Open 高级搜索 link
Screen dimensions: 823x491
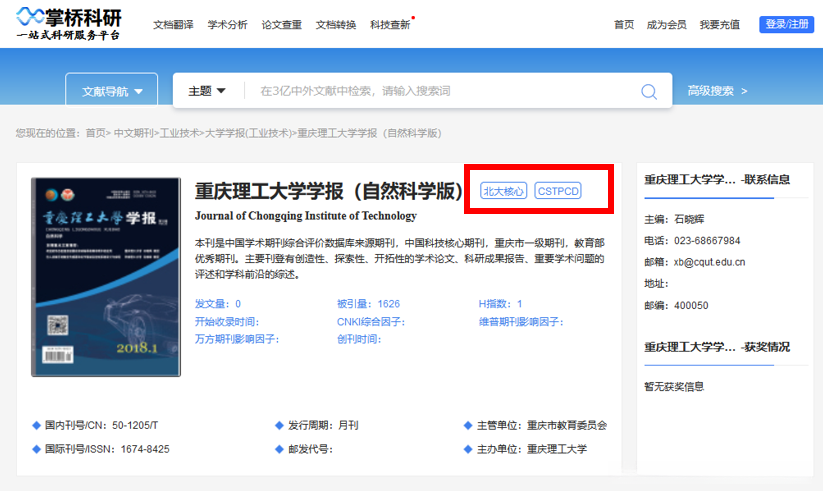(717, 91)
